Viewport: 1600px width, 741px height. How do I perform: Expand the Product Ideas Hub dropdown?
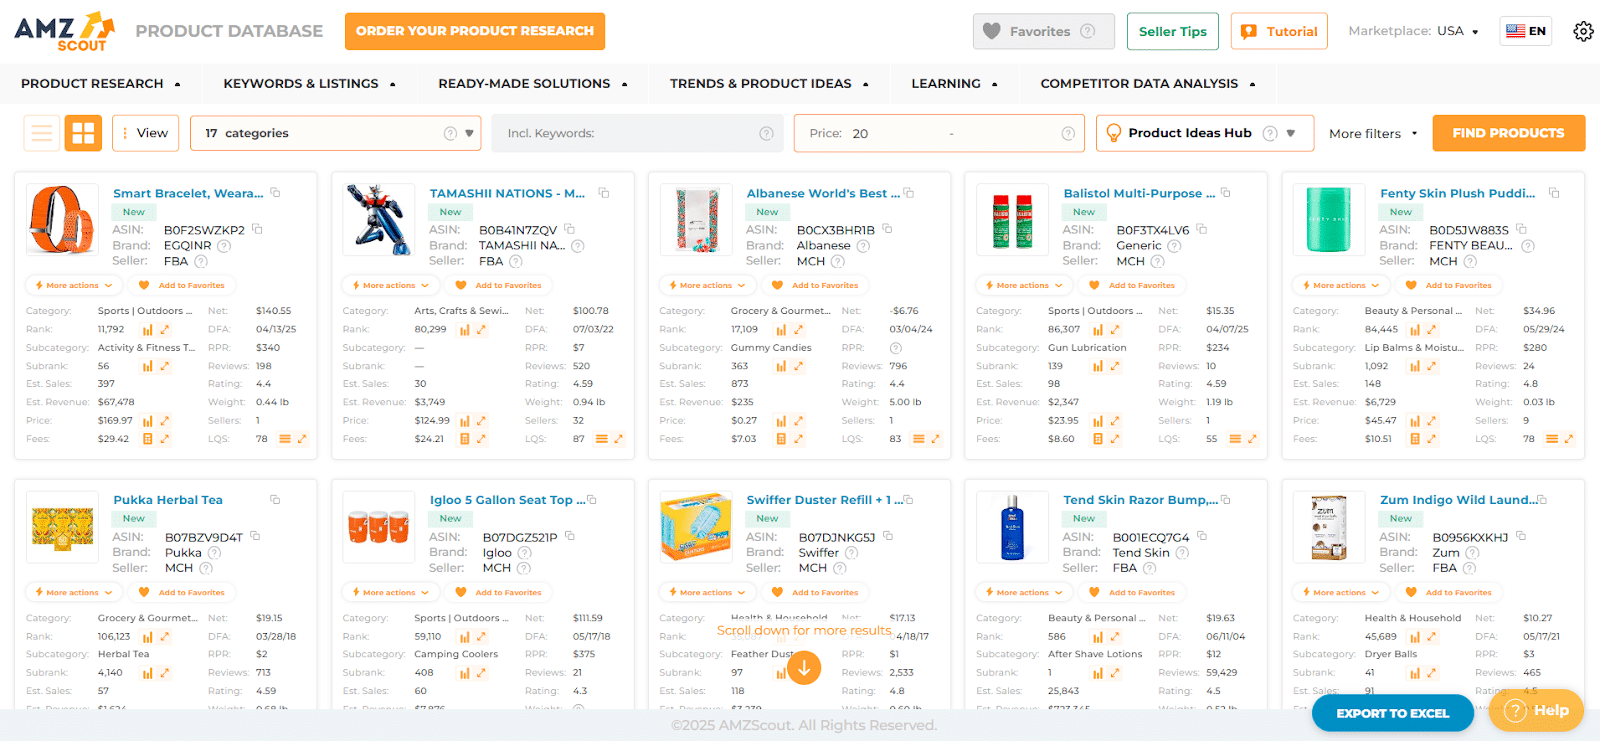(x=1205, y=133)
